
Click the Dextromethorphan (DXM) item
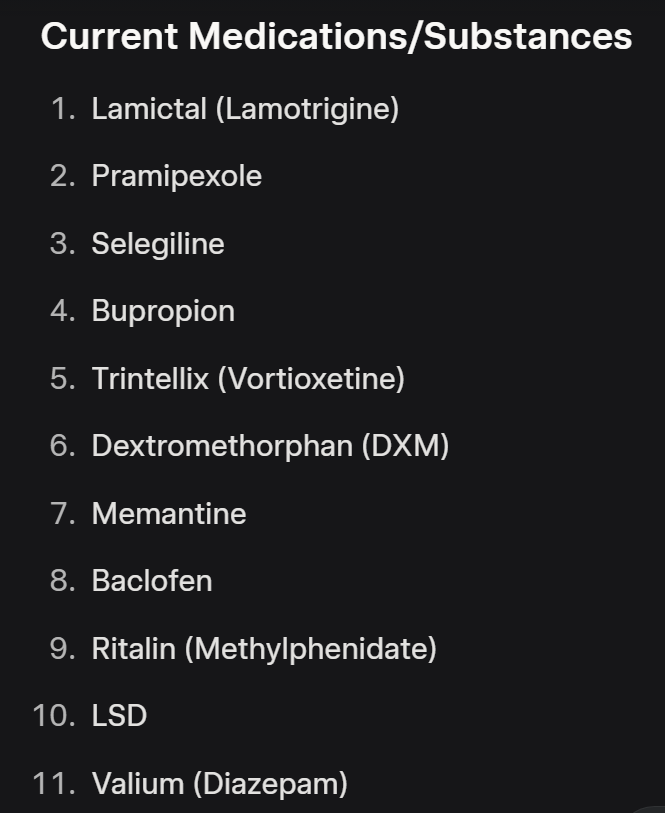point(270,446)
